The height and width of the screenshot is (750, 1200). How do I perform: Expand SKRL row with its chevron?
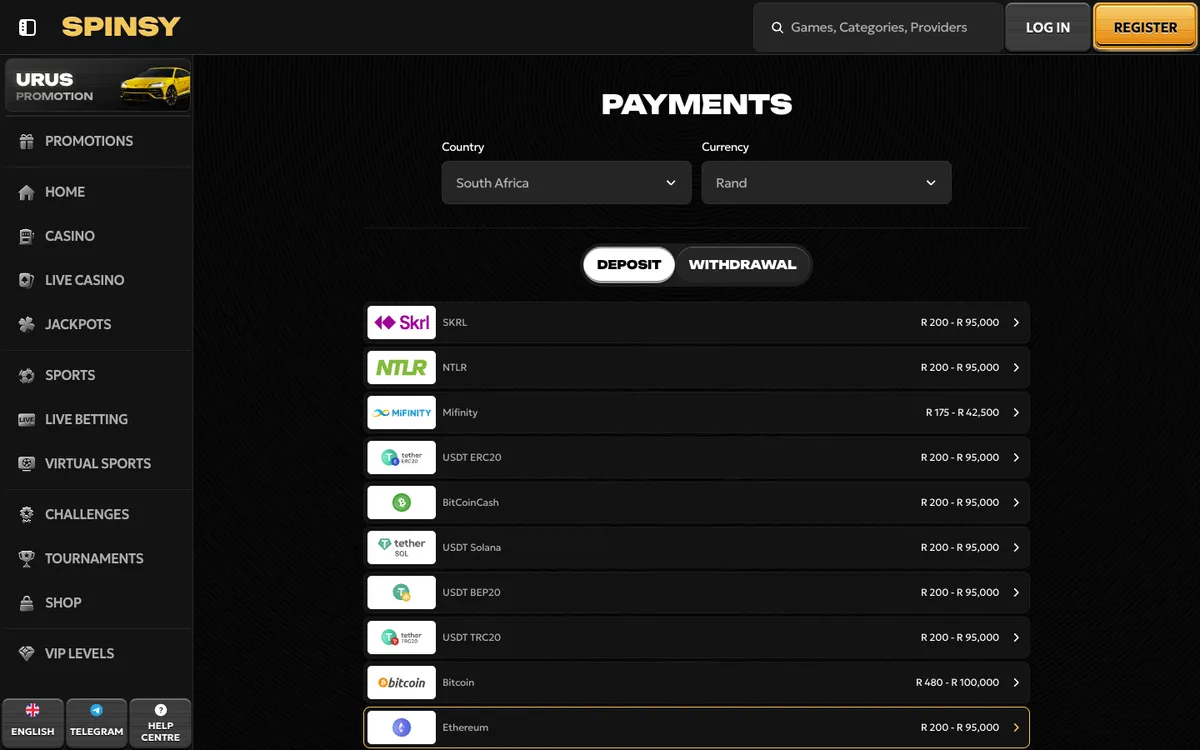click(1016, 323)
